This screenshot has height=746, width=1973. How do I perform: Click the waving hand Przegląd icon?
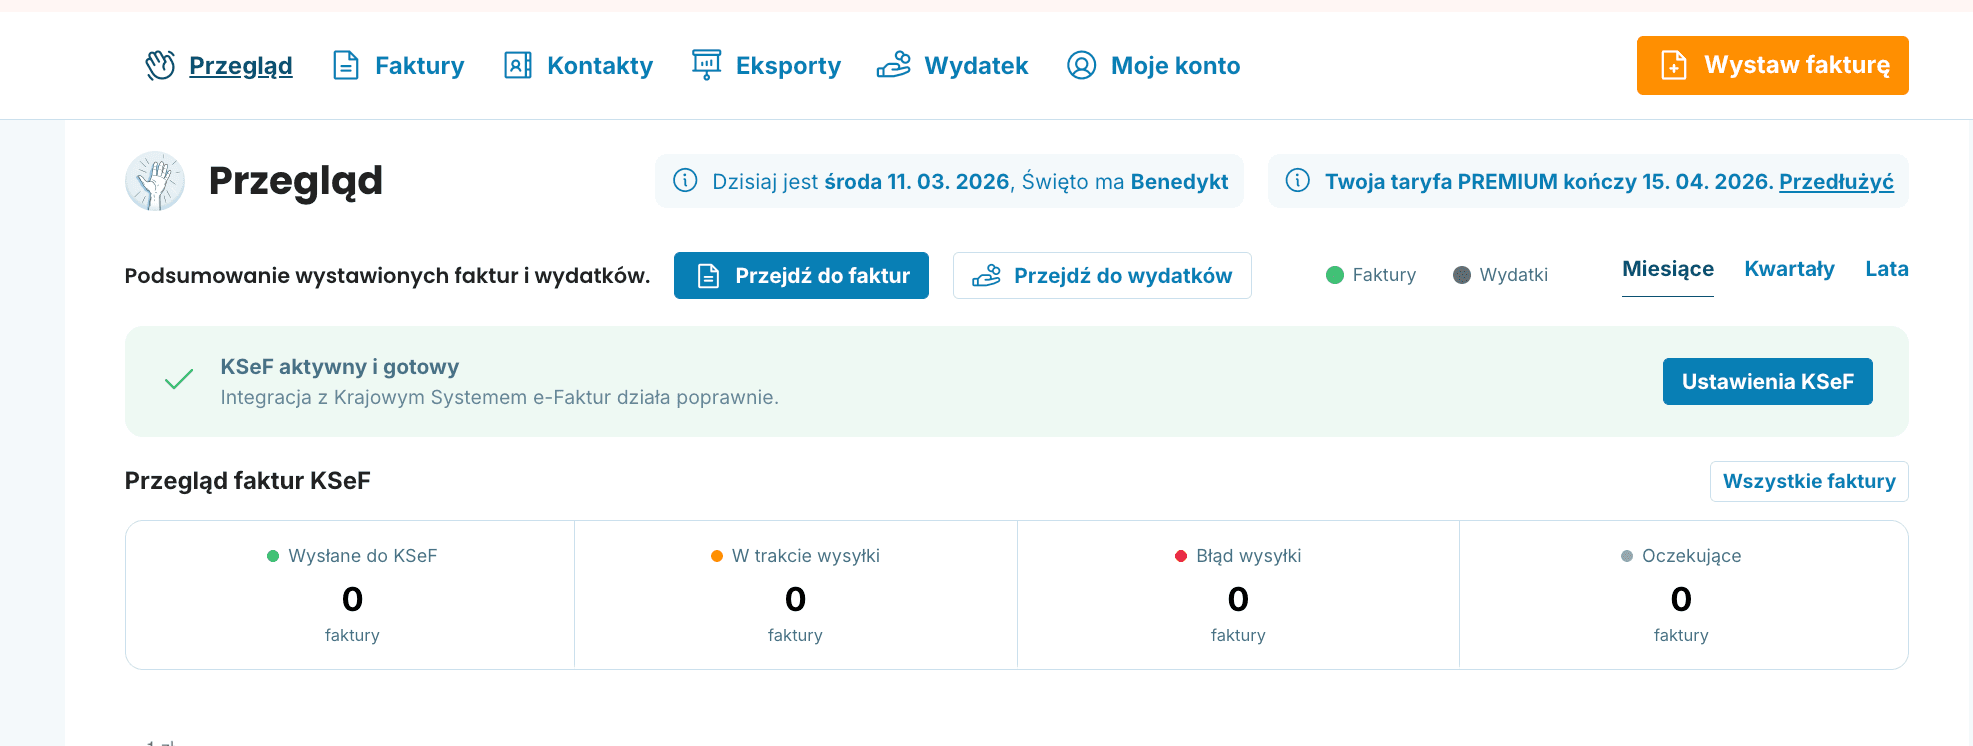point(160,65)
